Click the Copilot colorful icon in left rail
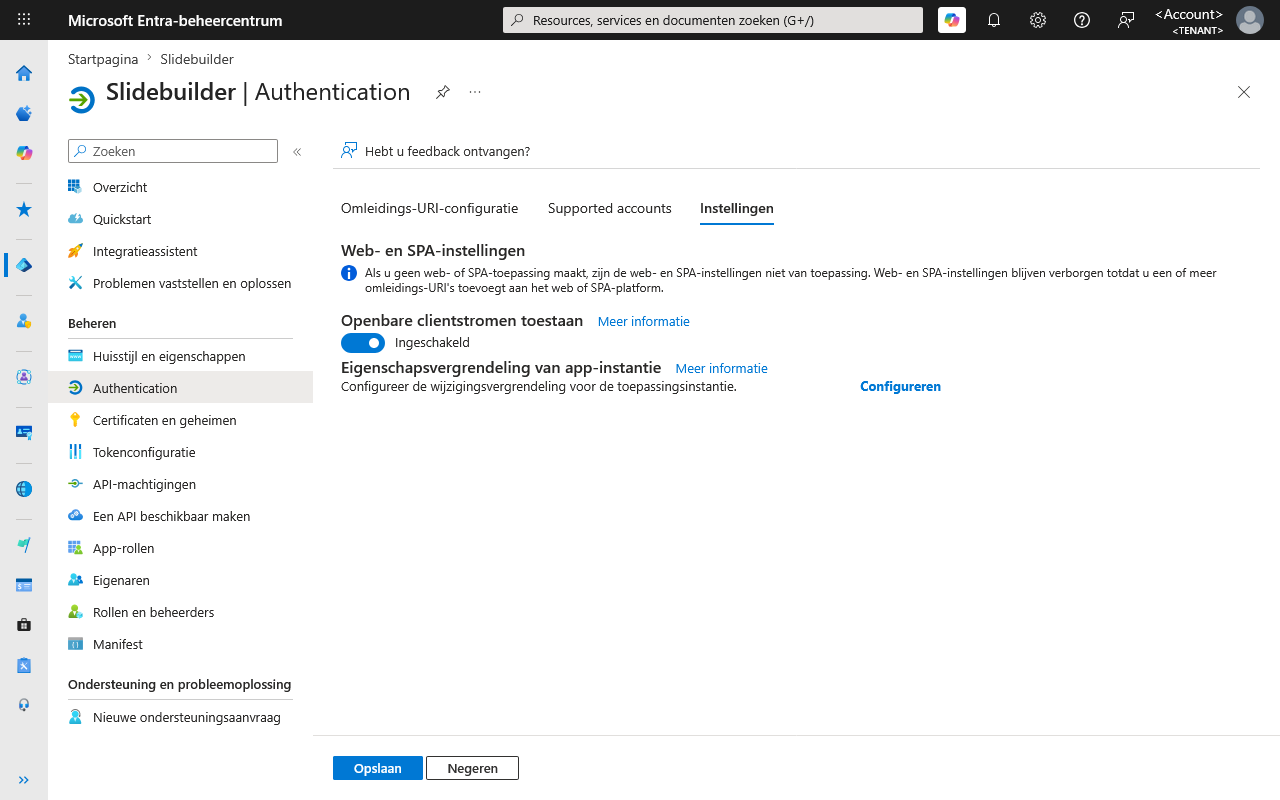Image resolution: width=1280 pixels, height=800 pixels. (24, 153)
